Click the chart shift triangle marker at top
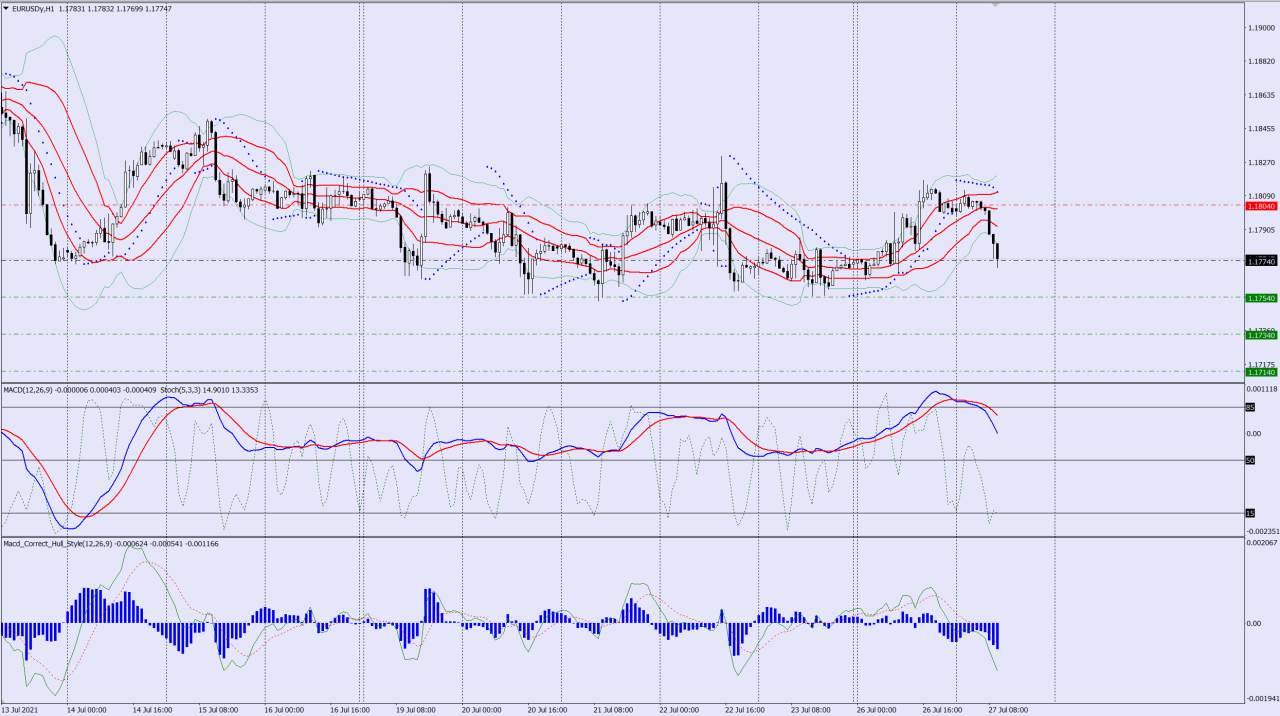This screenshot has width=1280, height=716. [x=995, y=5]
